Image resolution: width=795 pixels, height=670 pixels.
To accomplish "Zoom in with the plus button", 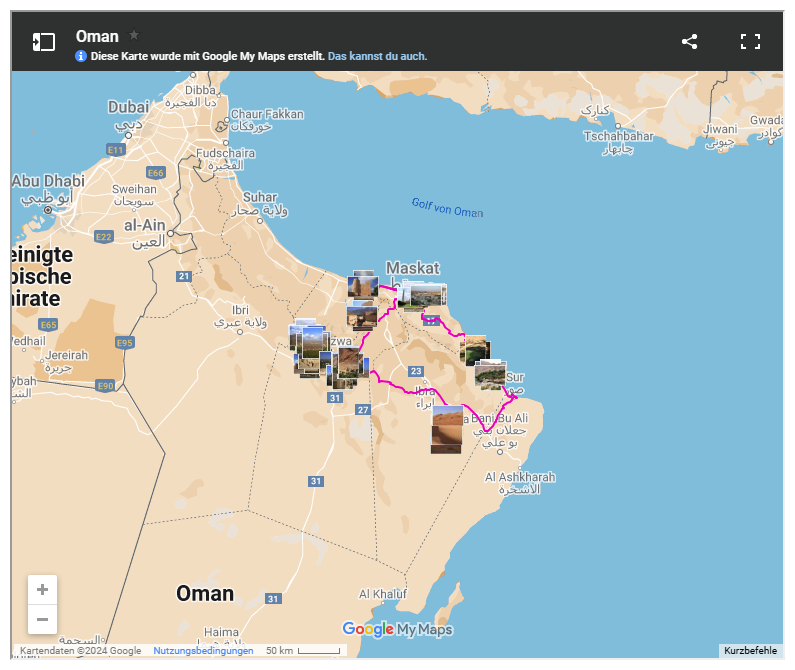I will (x=43, y=589).
